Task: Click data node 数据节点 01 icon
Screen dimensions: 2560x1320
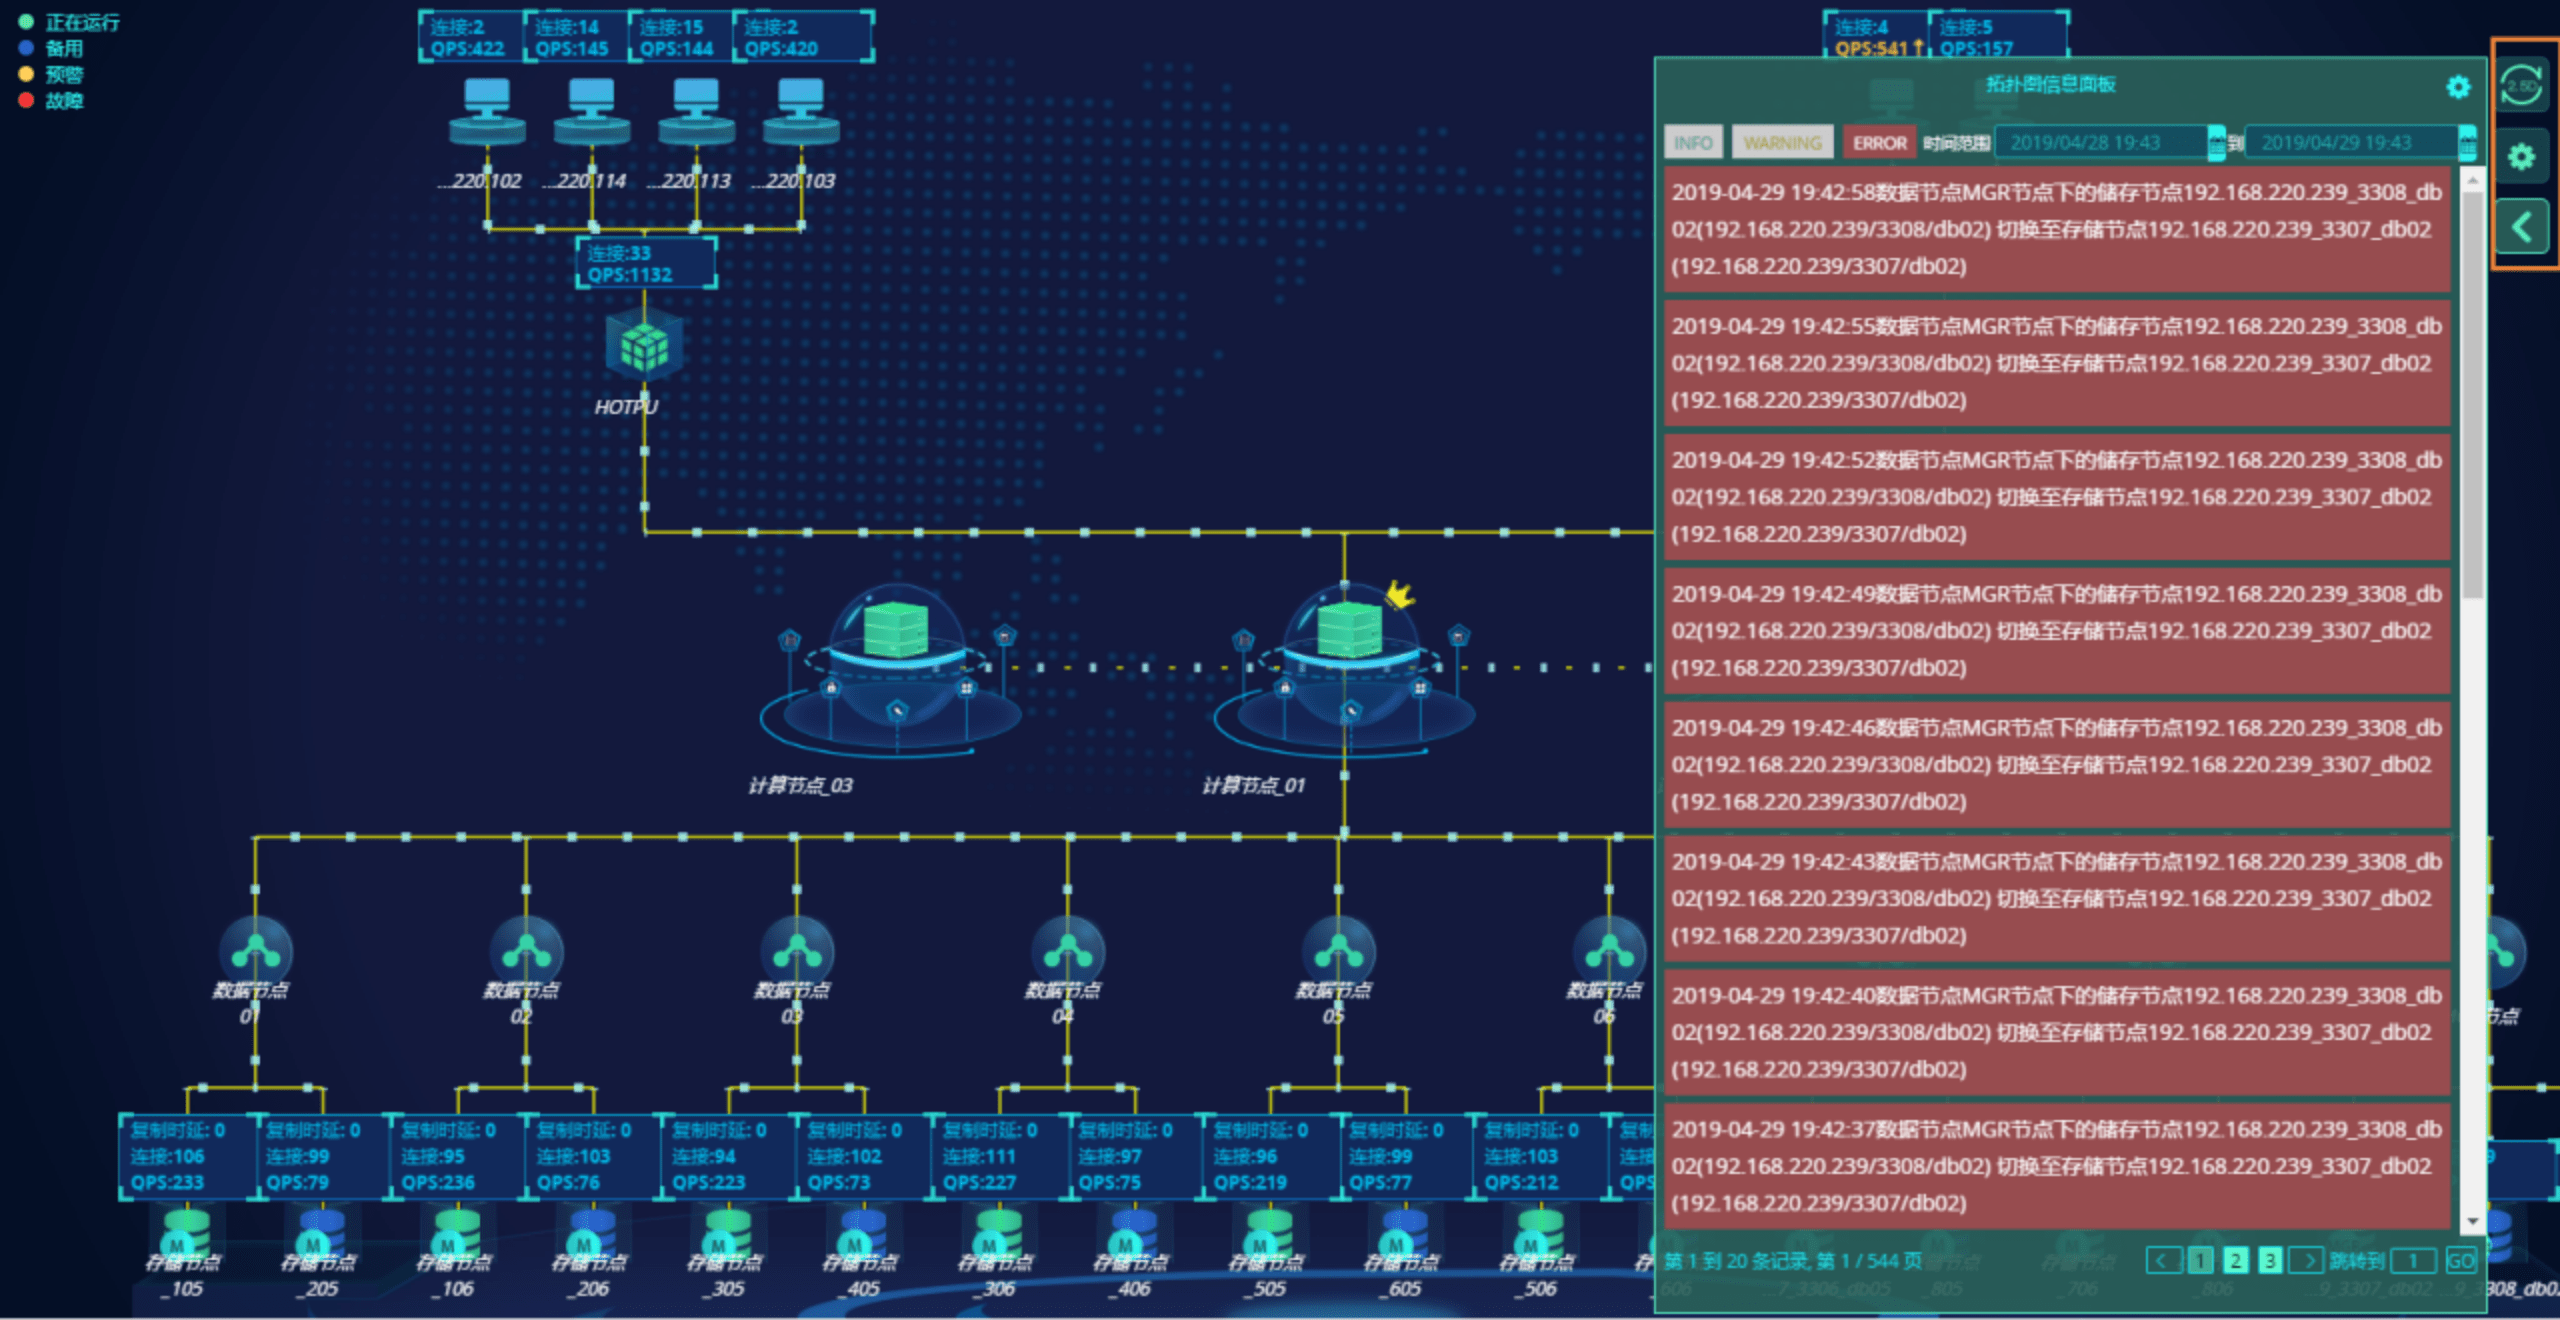Action: tap(256, 952)
